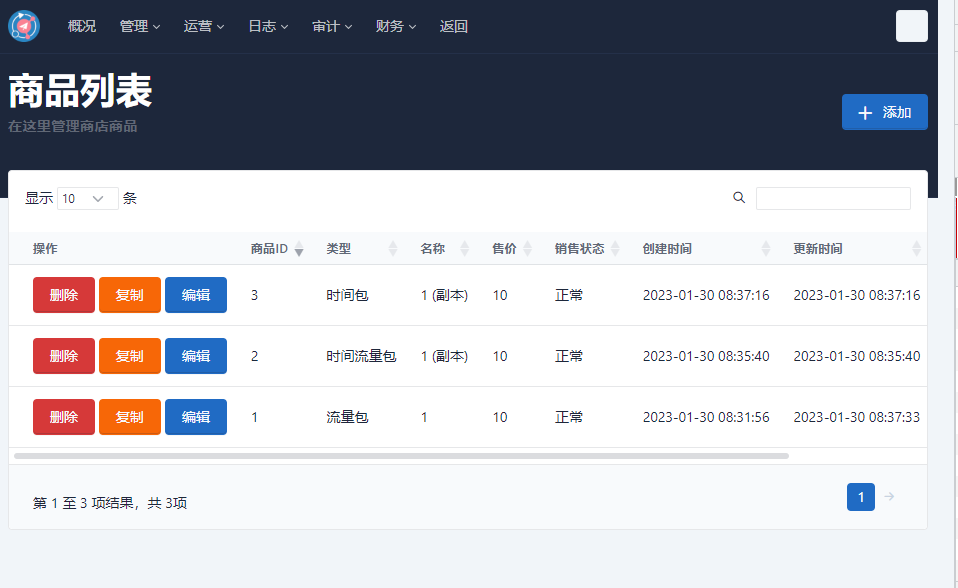The image size is (958, 588).
Task: Expand the 日志 menu
Action: (268, 26)
